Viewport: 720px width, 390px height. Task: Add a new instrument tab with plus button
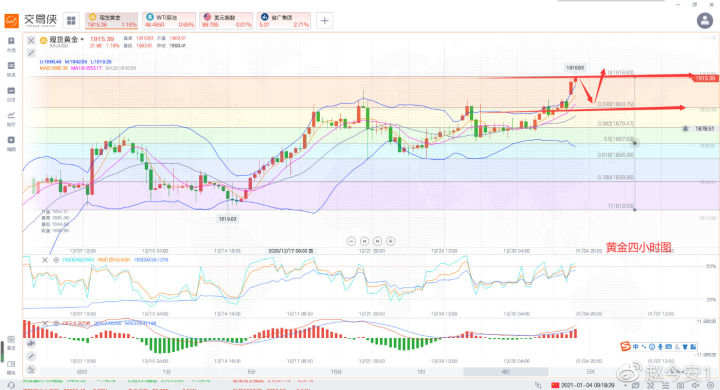tap(324, 20)
